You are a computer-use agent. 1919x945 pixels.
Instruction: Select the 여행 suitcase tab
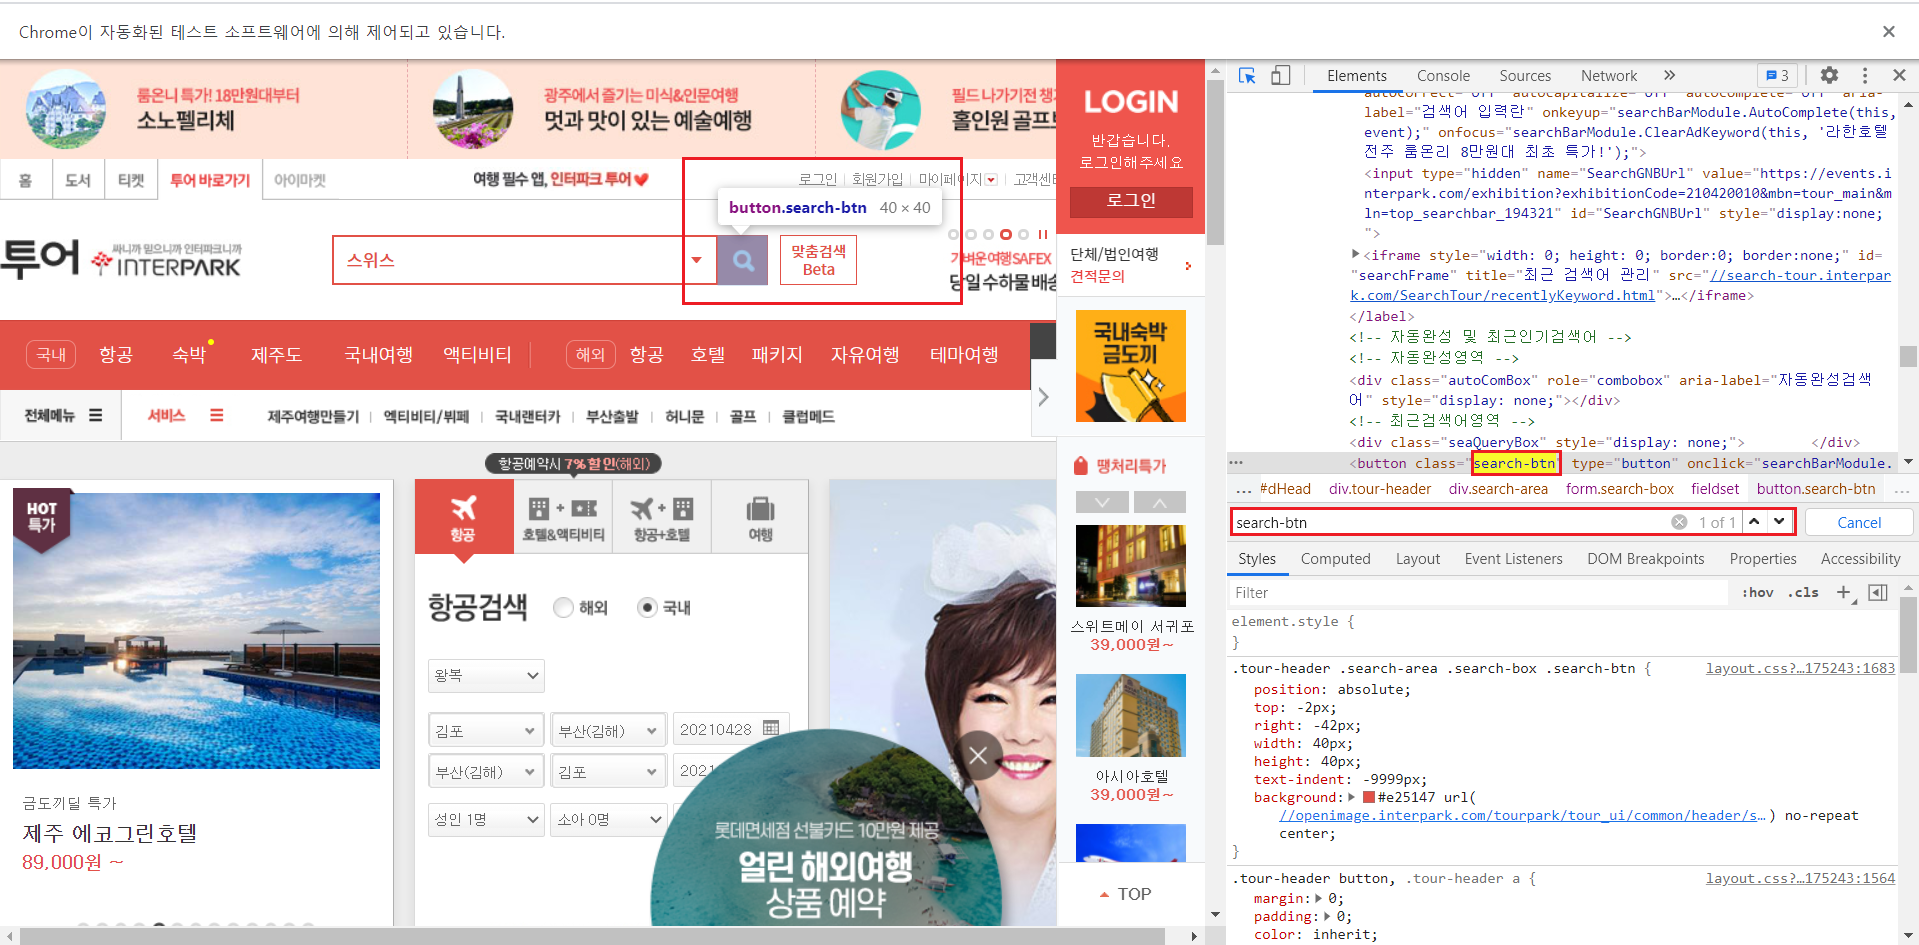click(760, 517)
